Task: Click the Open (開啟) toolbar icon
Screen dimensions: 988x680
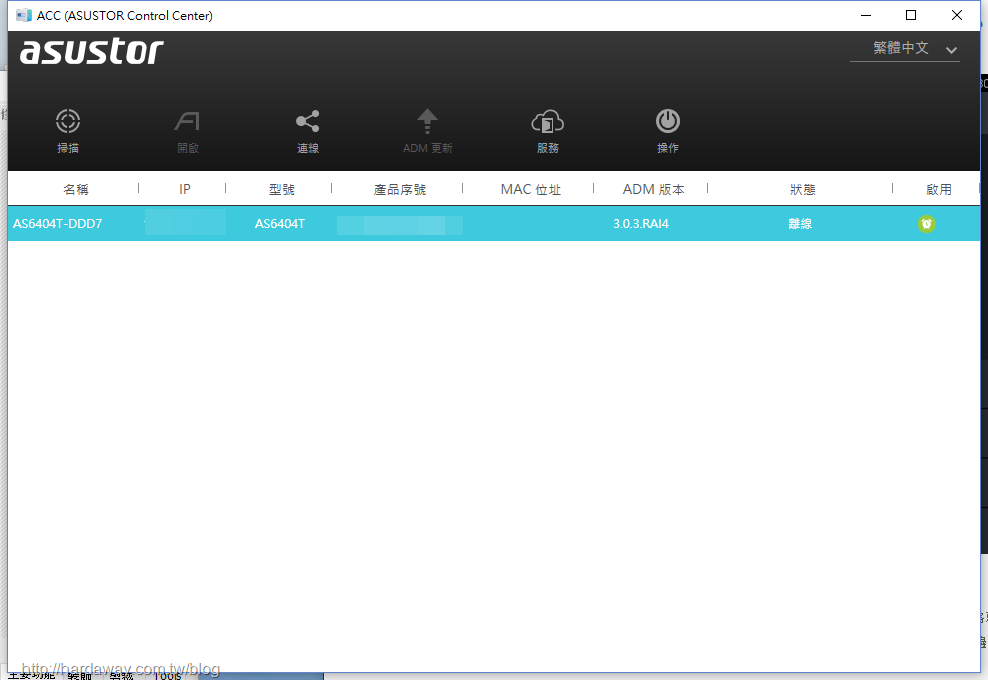Action: [x=188, y=121]
